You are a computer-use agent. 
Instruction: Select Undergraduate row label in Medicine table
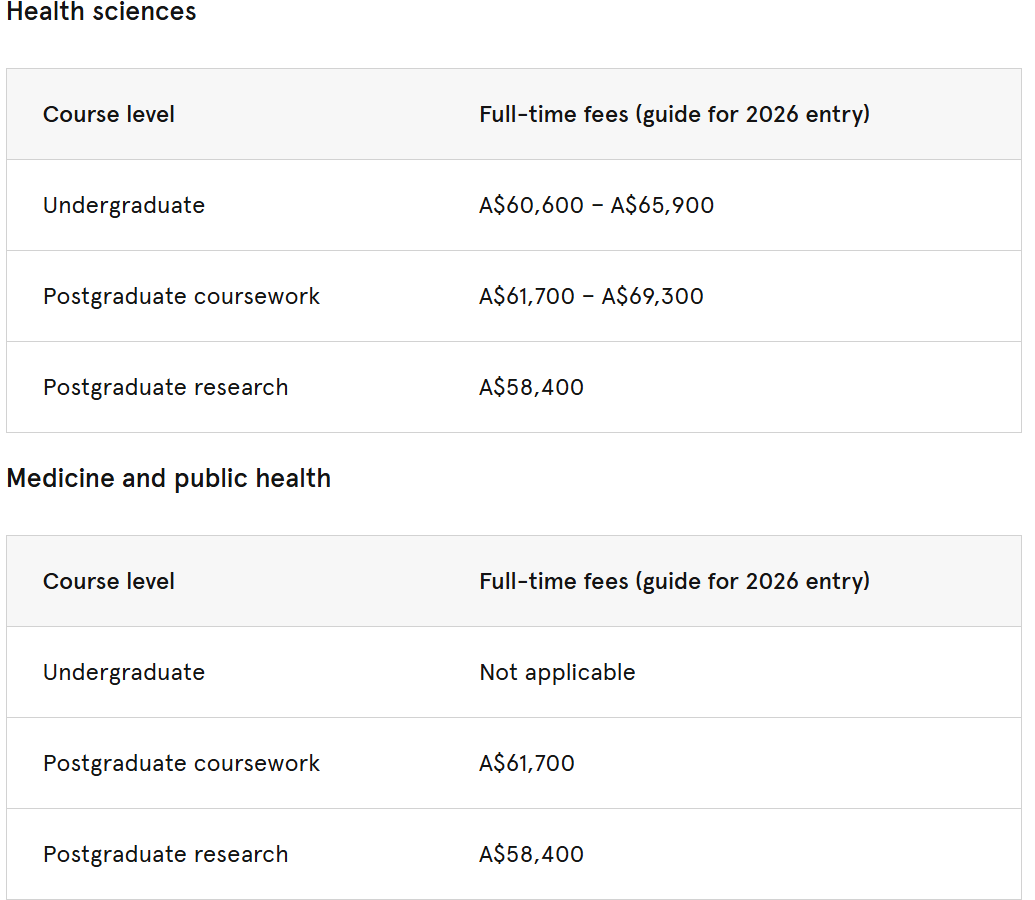124,672
